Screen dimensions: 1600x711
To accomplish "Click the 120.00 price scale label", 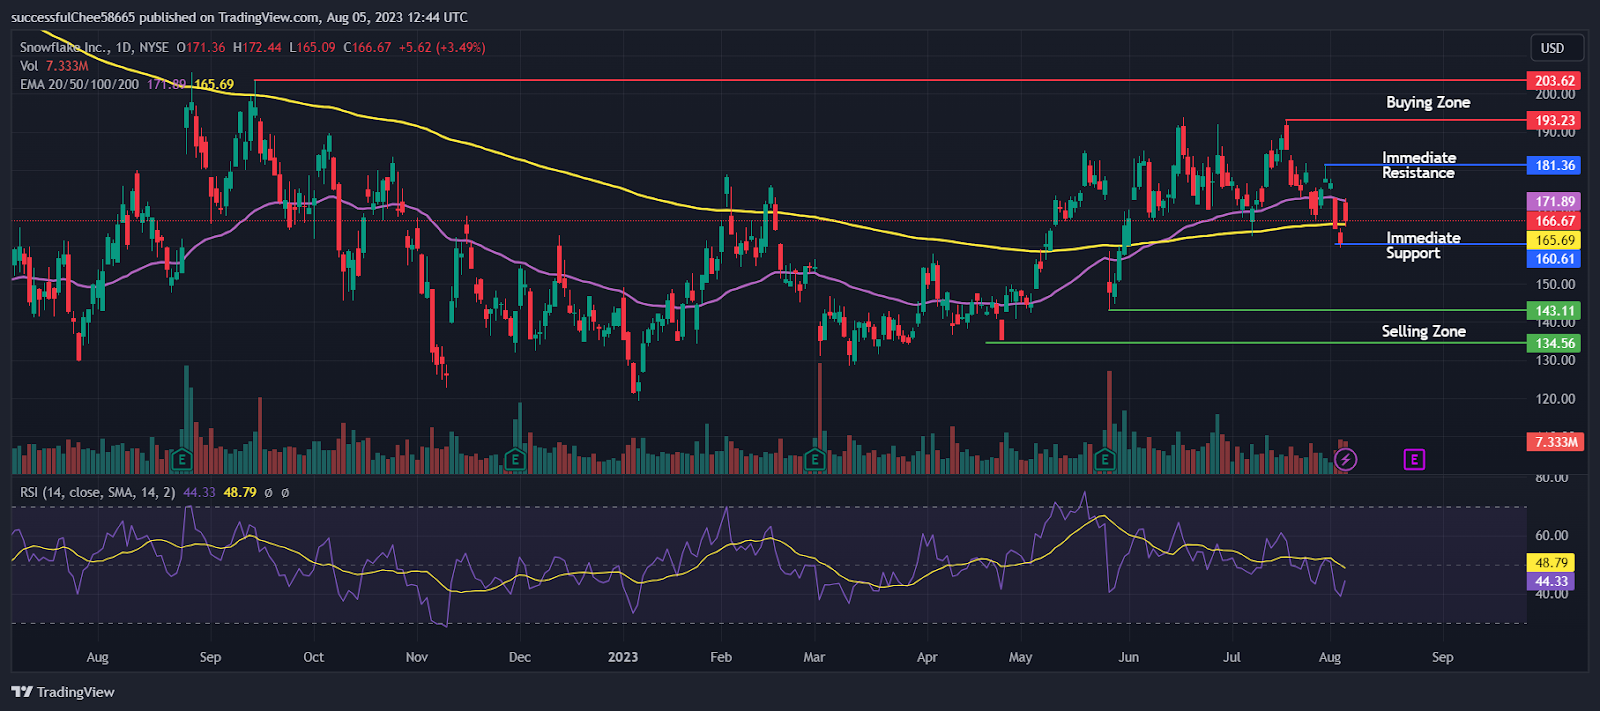I will click(x=1555, y=398).
